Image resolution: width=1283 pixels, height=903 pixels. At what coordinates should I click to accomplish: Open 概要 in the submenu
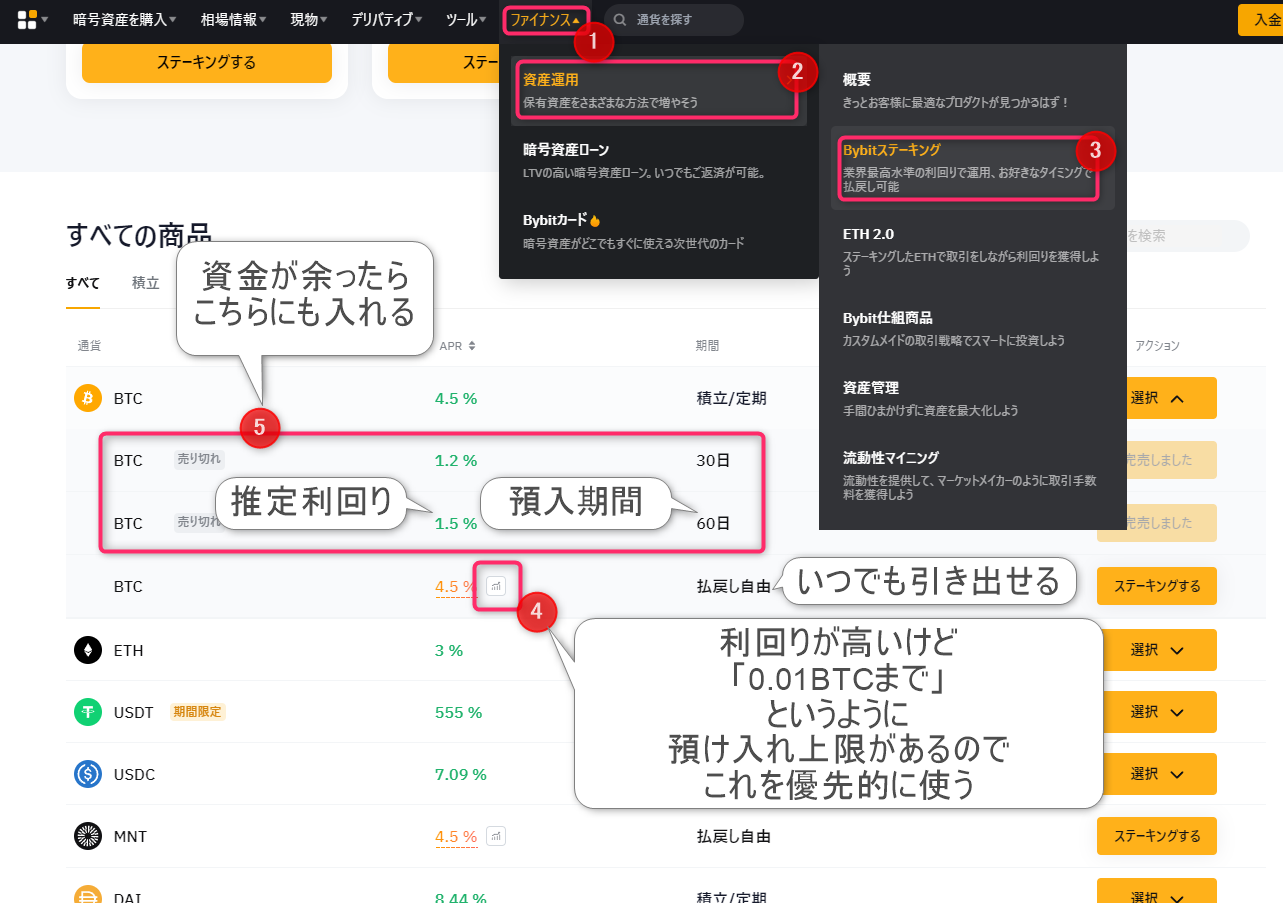coord(973,90)
